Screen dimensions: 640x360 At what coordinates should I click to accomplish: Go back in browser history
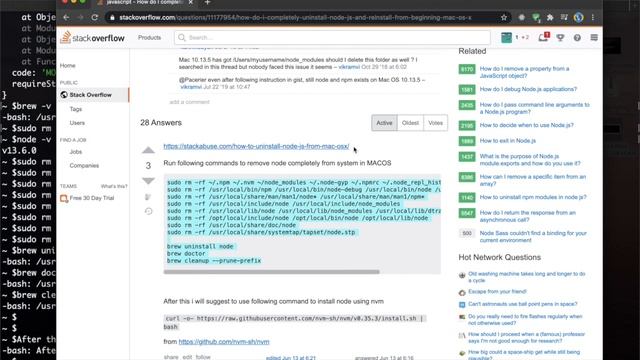pos(66,18)
